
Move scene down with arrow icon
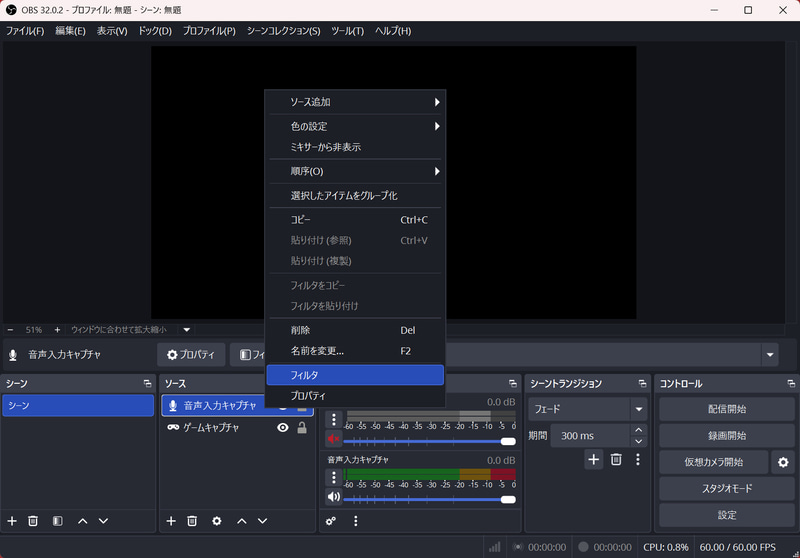pos(104,521)
